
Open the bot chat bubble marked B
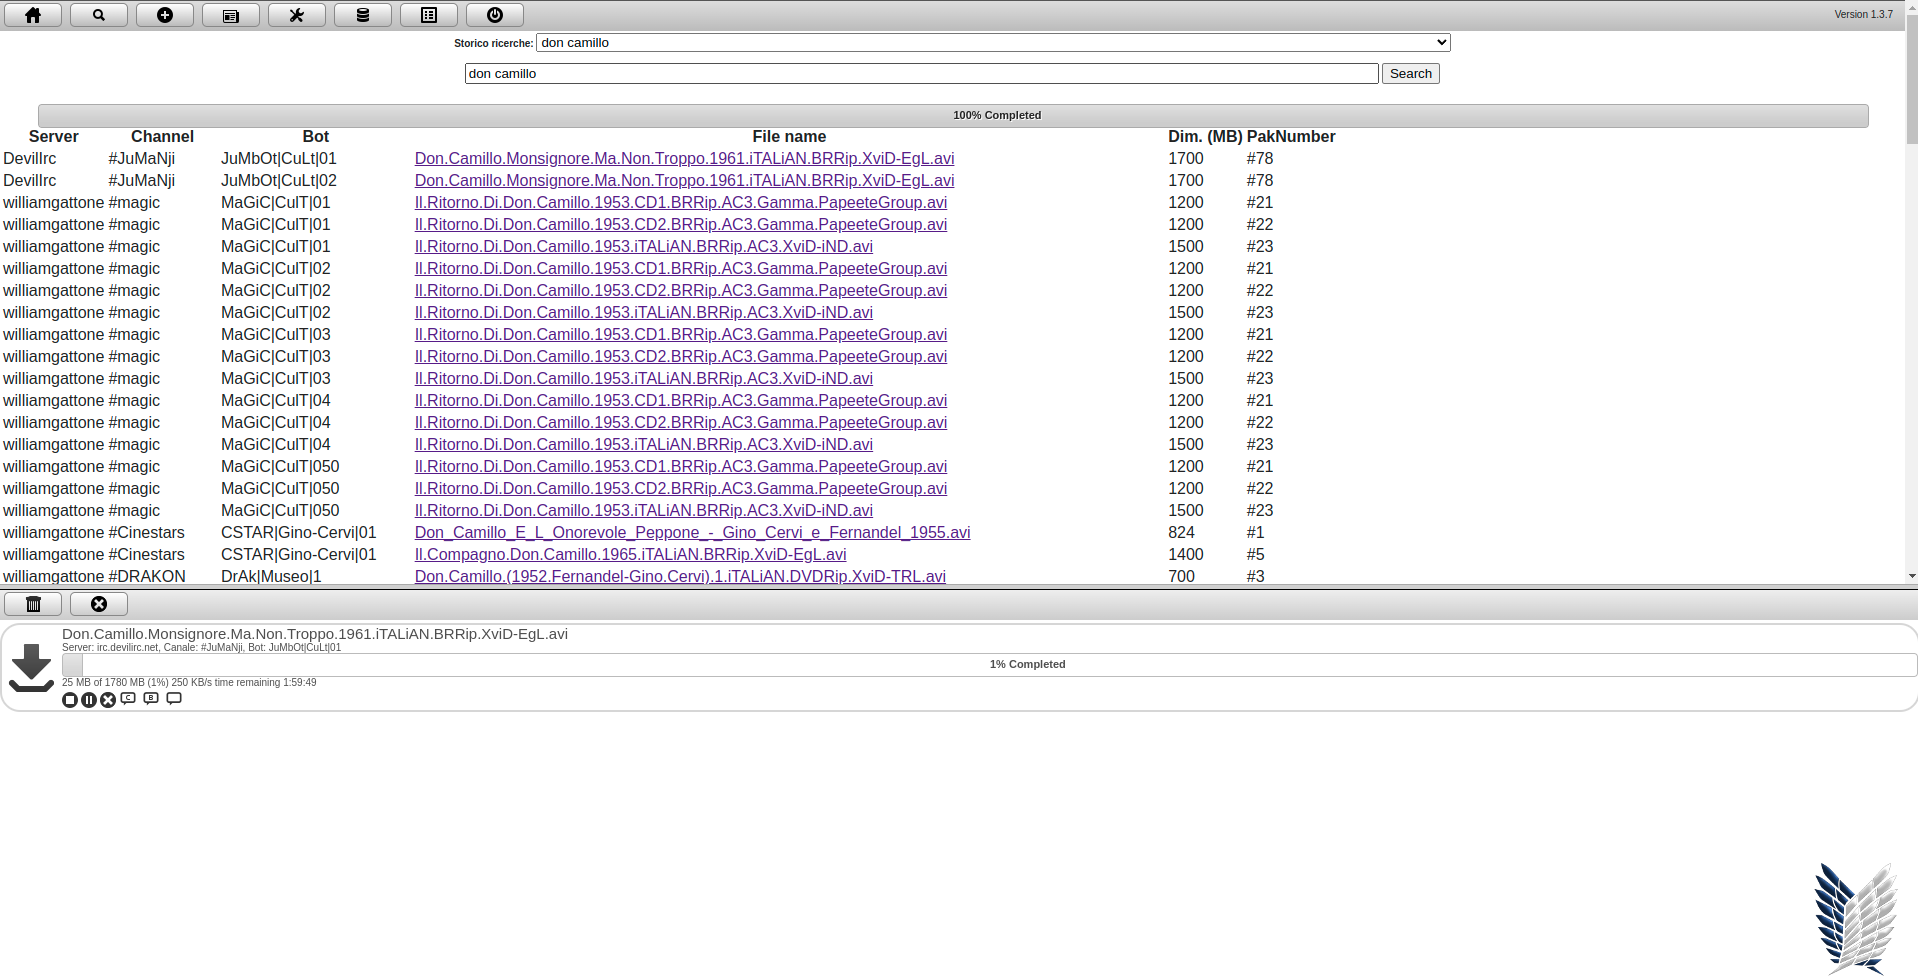tap(151, 698)
